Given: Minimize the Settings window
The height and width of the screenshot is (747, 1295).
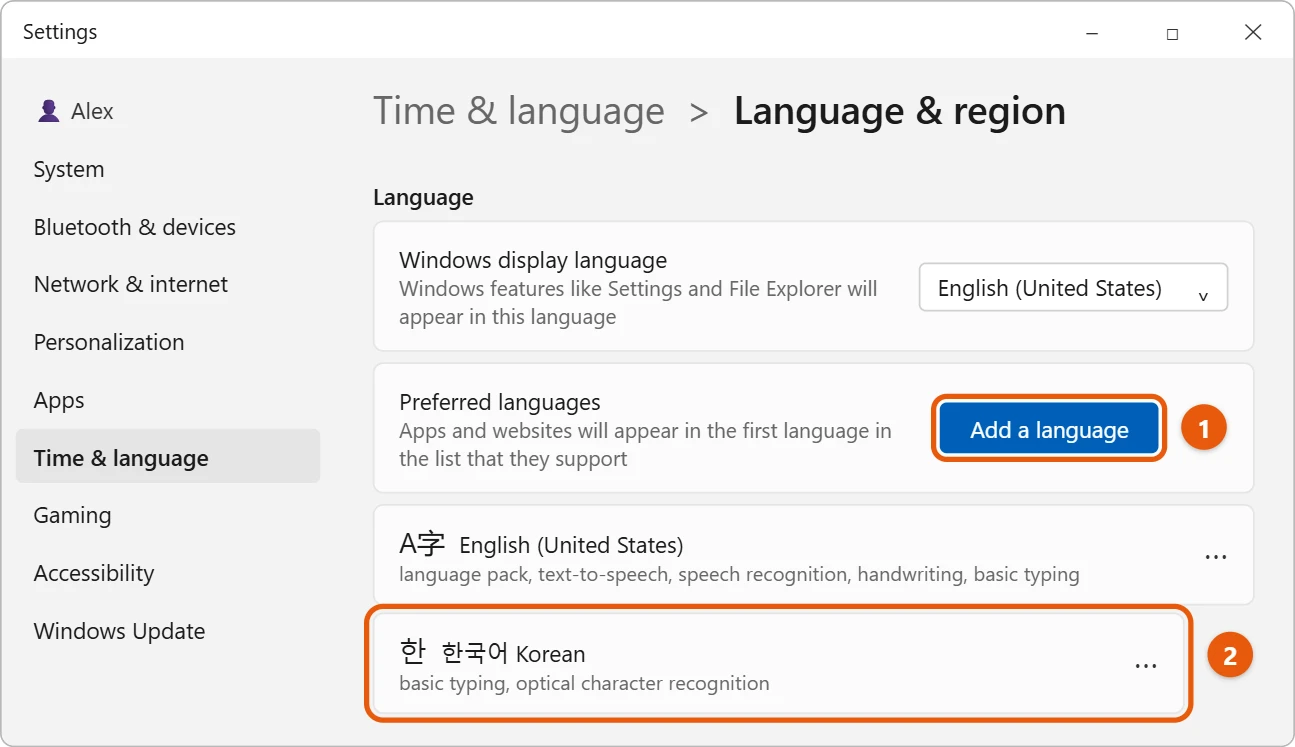Looking at the screenshot, I should click(1092, 33).
